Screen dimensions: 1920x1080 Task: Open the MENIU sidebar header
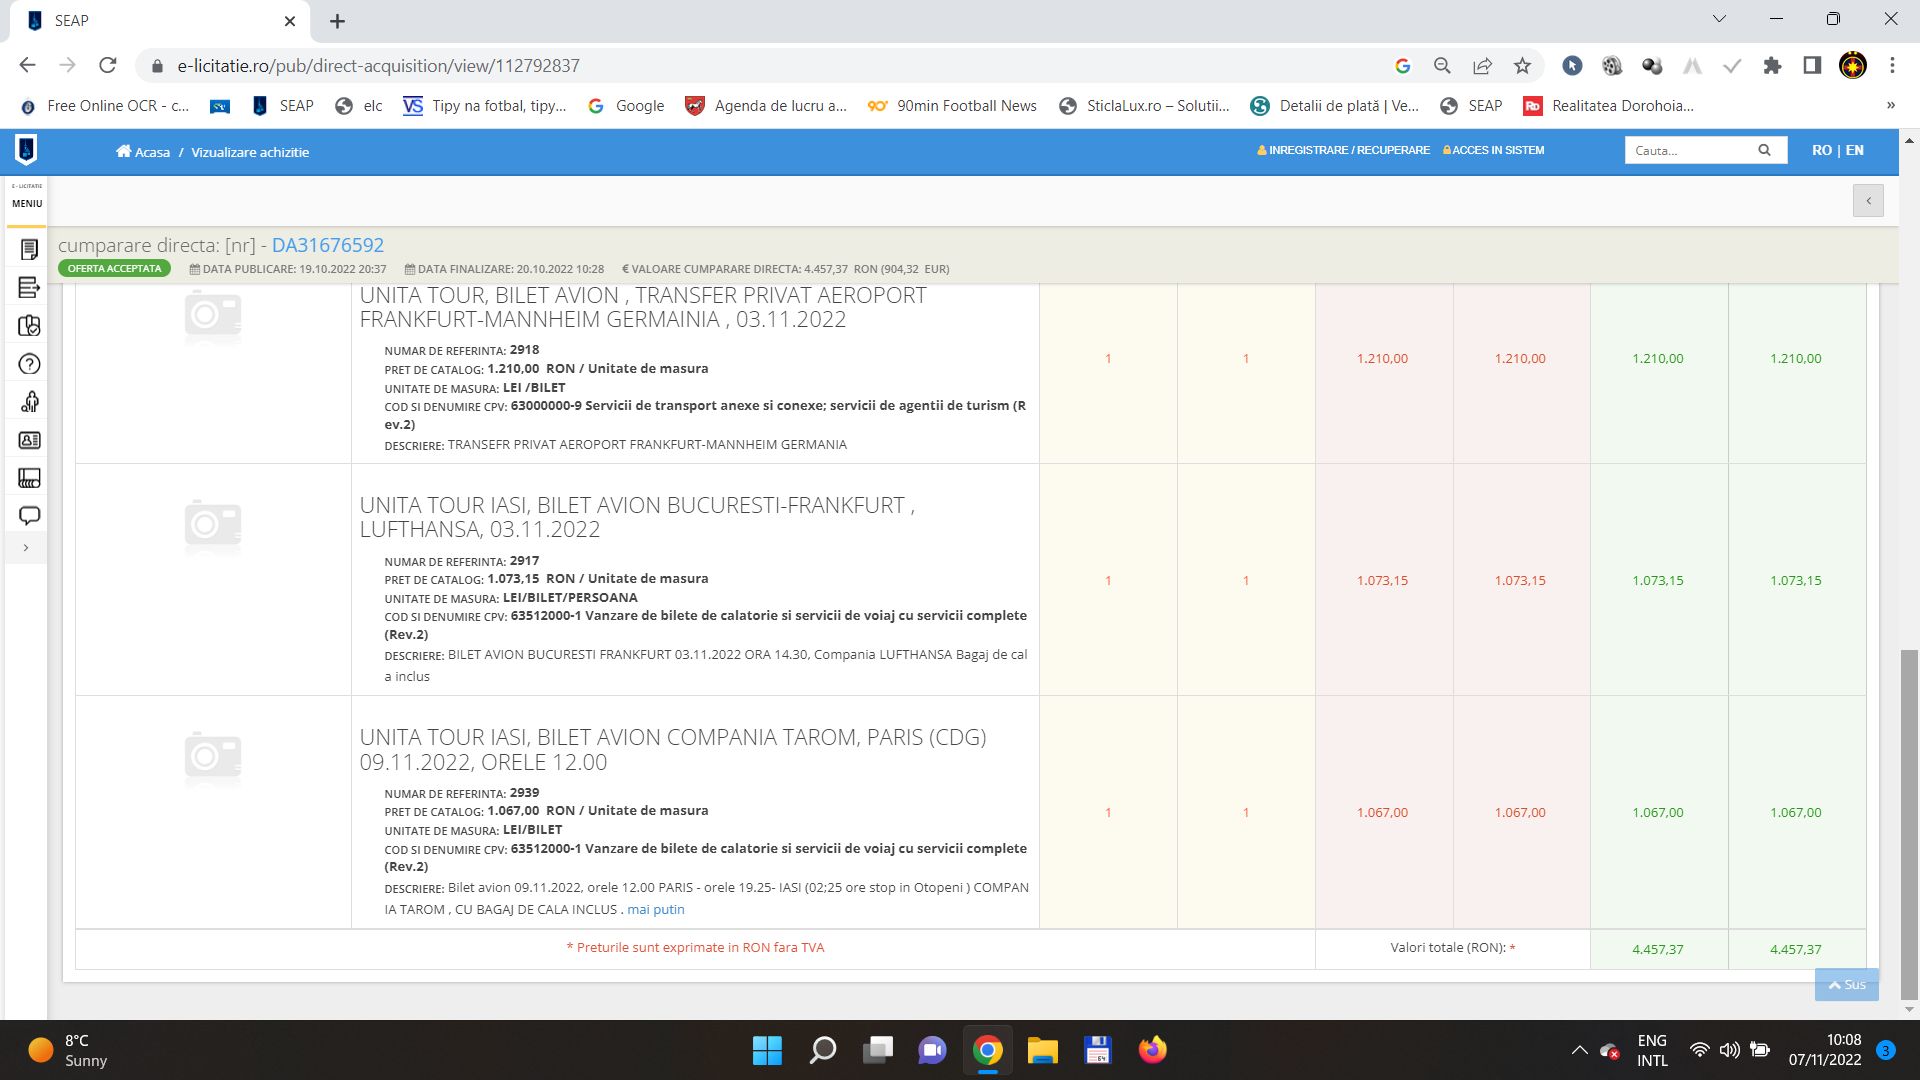tap(27, 203)
